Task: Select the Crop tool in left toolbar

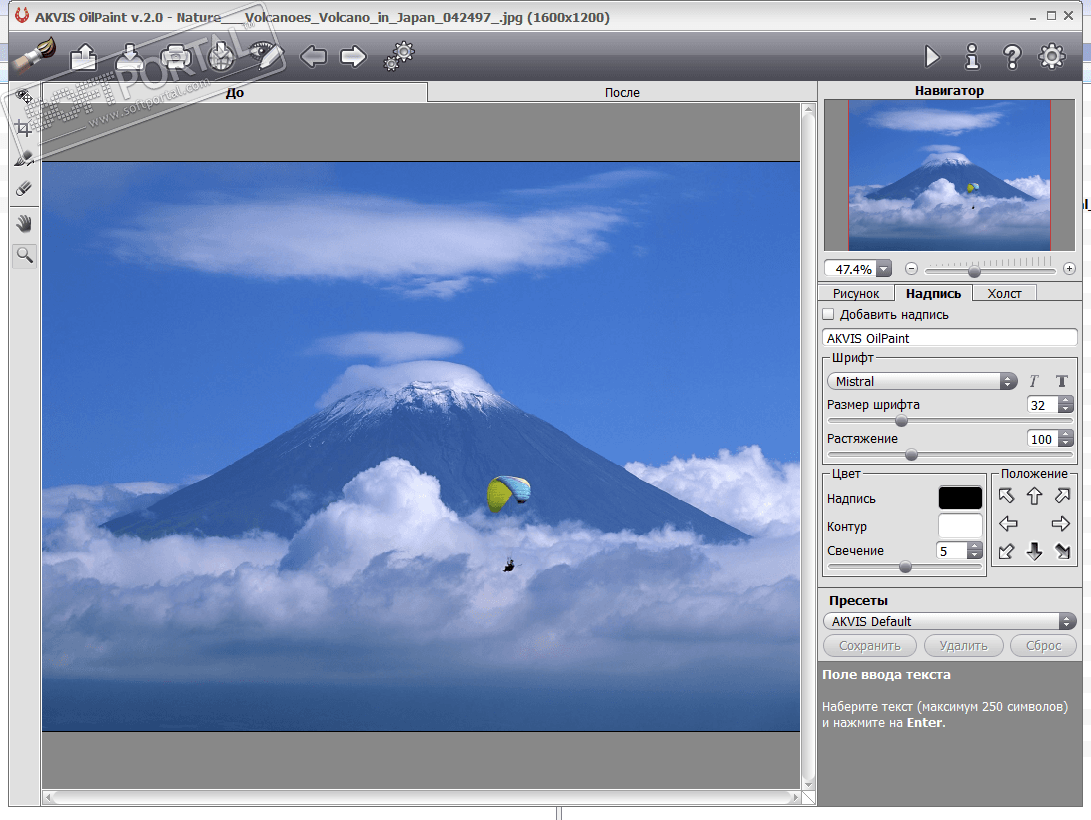Action: 24,127
